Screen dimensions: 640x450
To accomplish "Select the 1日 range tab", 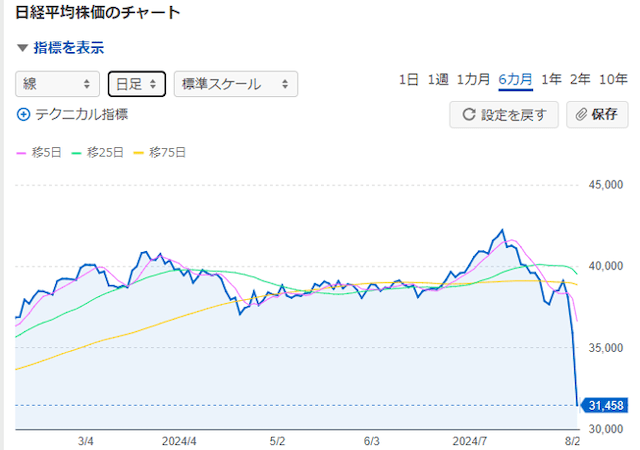I will coord(409,79).
